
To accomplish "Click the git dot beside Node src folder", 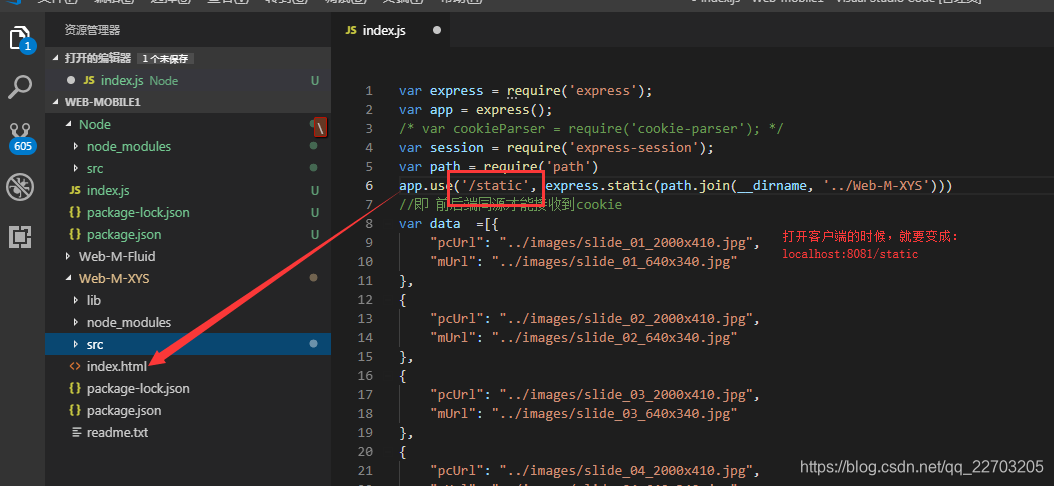I will 313,168.
